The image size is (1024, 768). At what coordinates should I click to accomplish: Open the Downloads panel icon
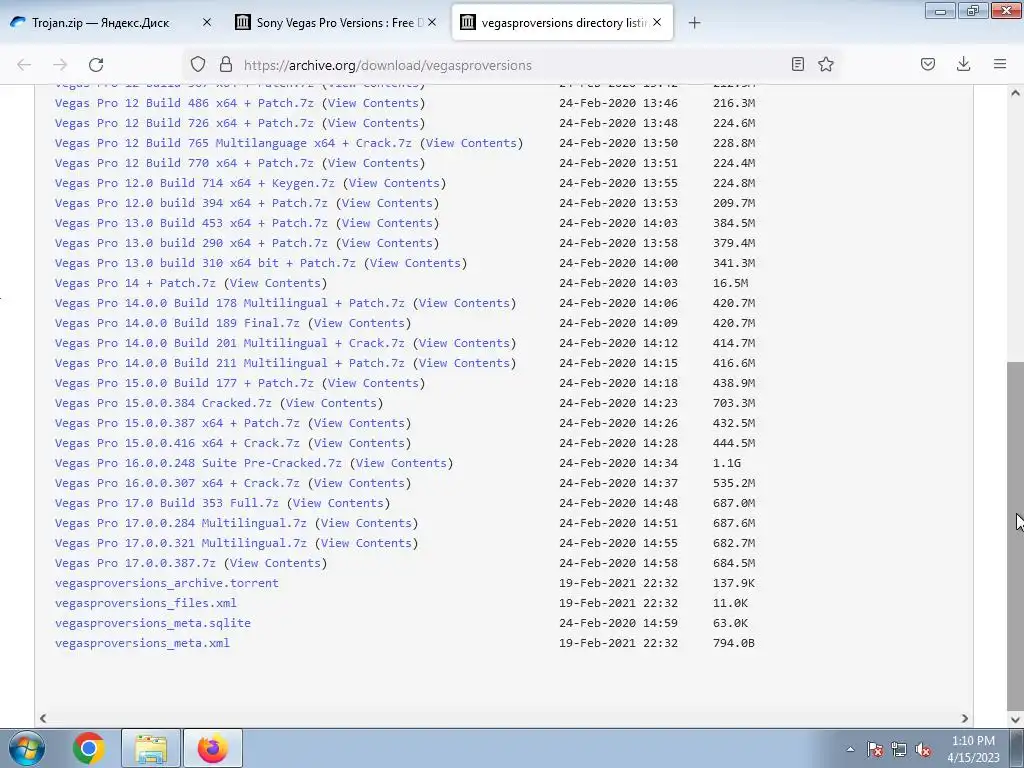tap(963, 64)
